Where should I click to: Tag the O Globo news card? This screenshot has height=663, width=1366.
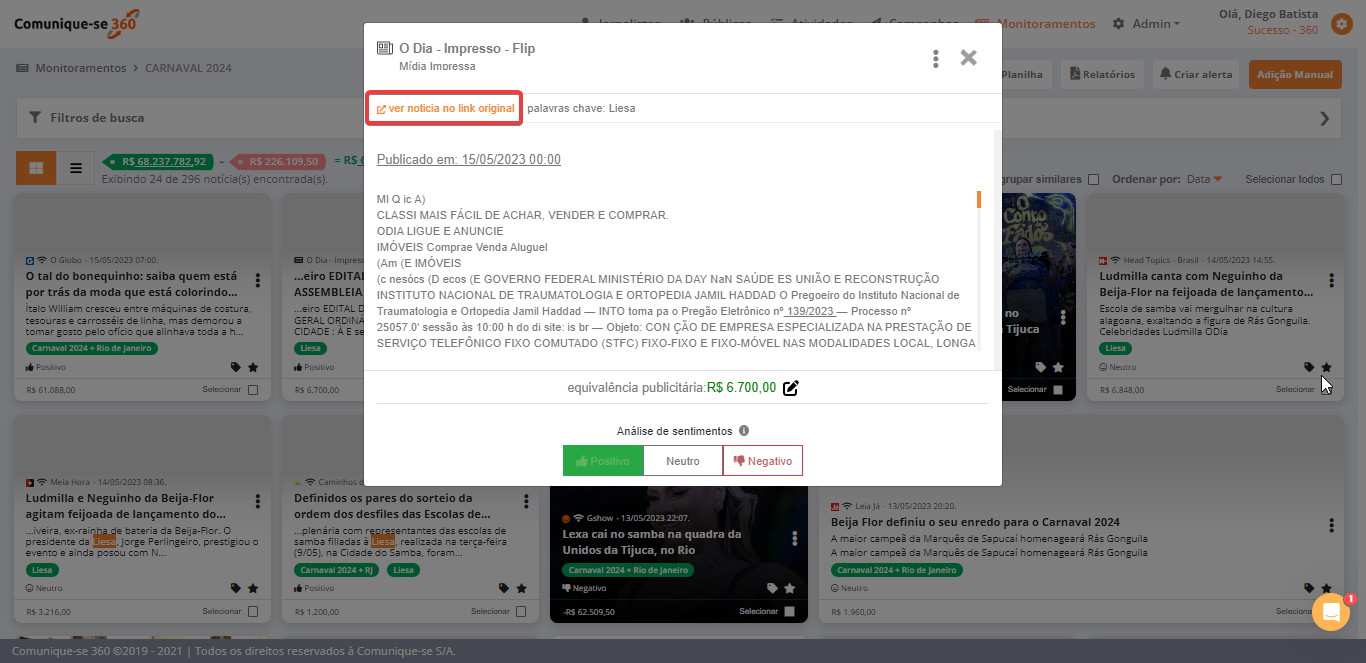click(236, 367)
